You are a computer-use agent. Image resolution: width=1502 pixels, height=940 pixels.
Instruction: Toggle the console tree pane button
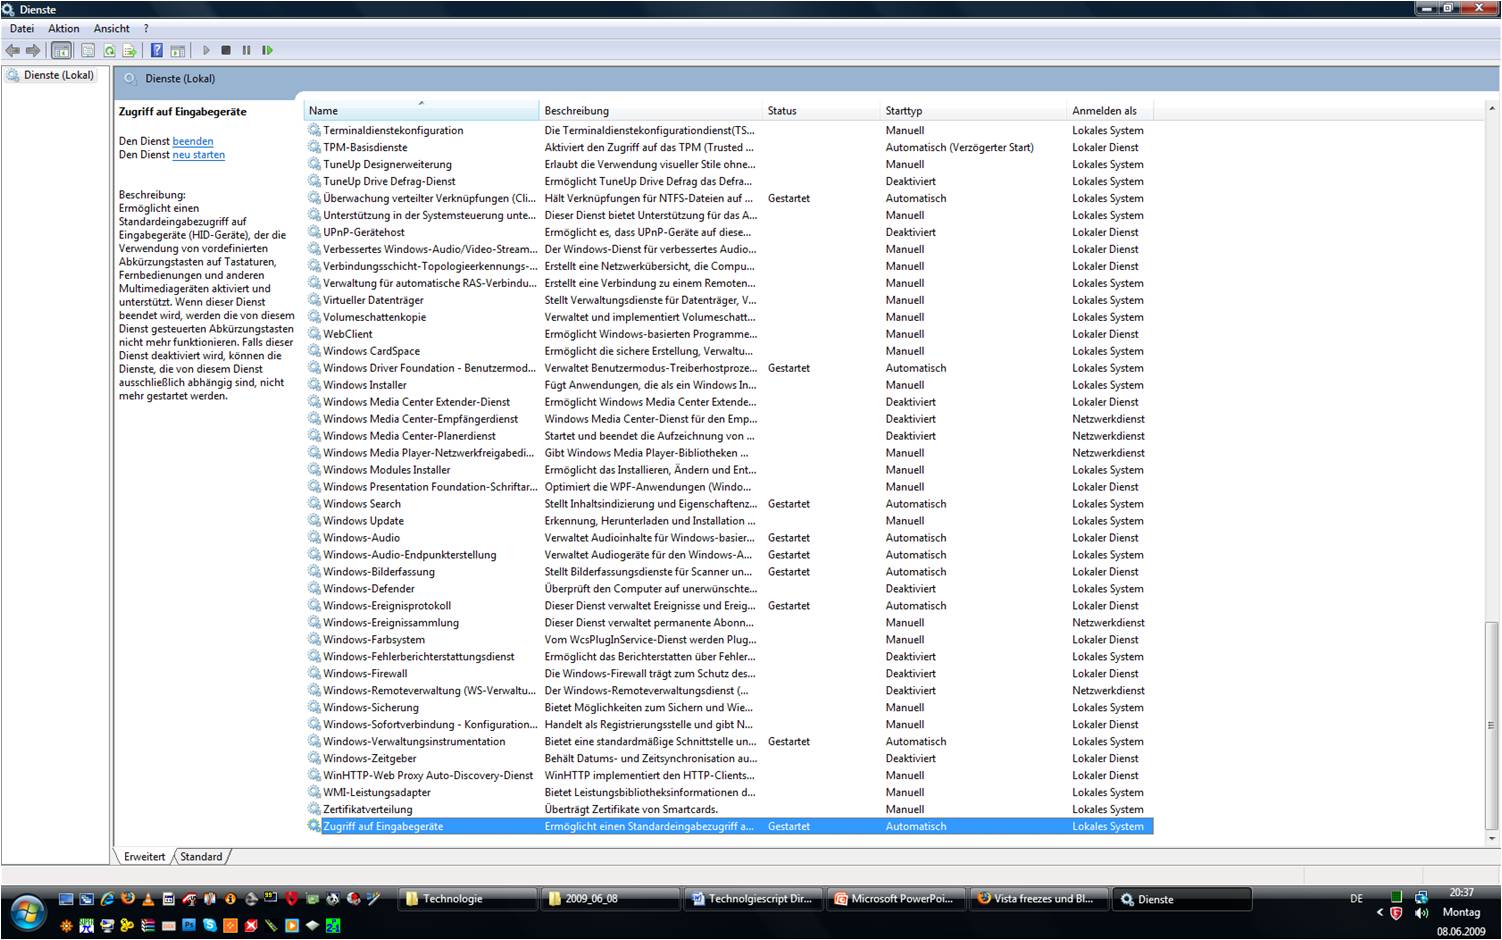(x=62, y=50)
